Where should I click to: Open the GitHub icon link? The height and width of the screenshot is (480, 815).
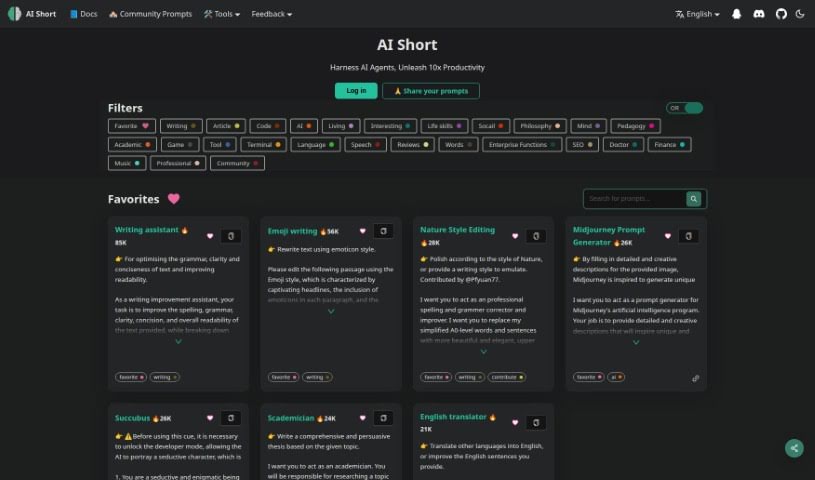(x=781, y=14)
